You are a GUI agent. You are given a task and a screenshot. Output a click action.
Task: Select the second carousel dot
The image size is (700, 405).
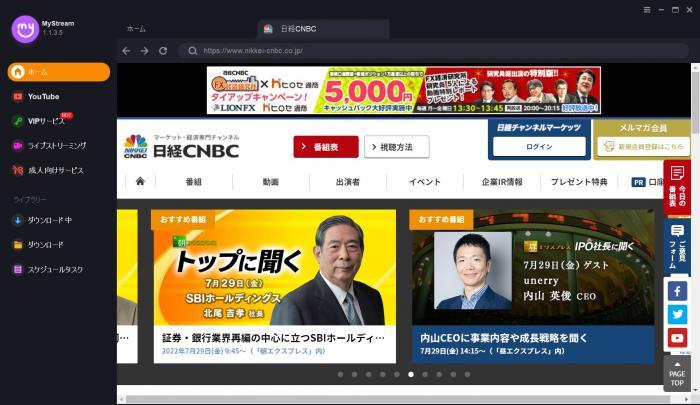click(x=354, y=374)
